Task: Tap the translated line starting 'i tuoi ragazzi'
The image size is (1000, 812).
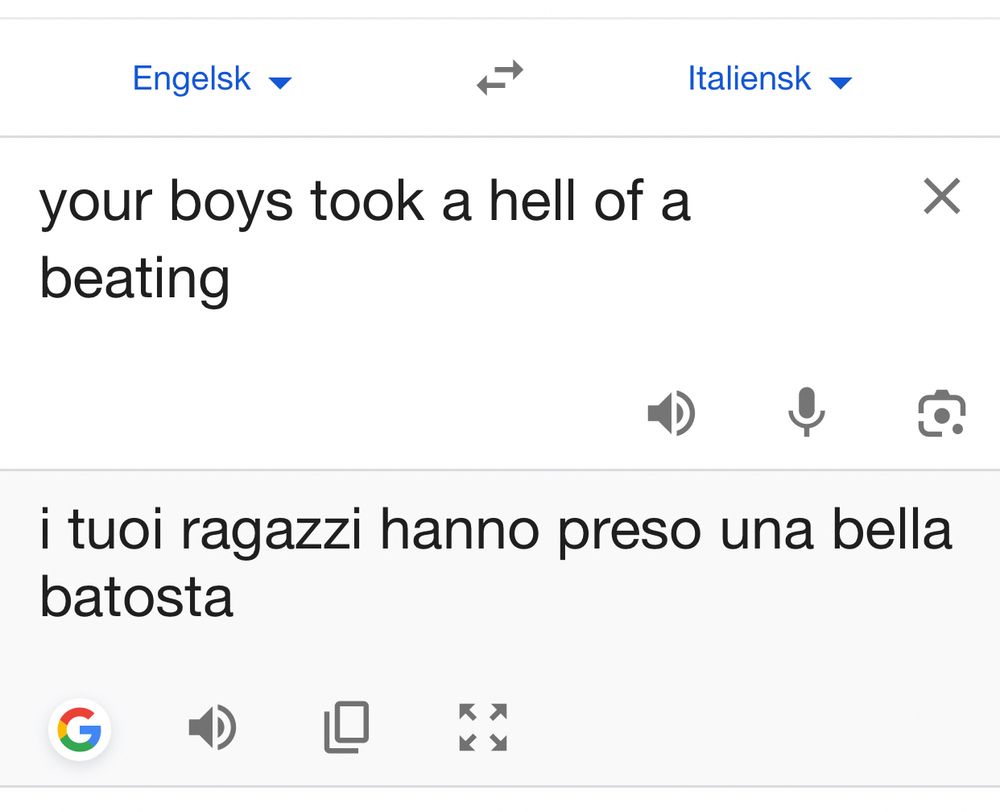Action: [494, 530]
